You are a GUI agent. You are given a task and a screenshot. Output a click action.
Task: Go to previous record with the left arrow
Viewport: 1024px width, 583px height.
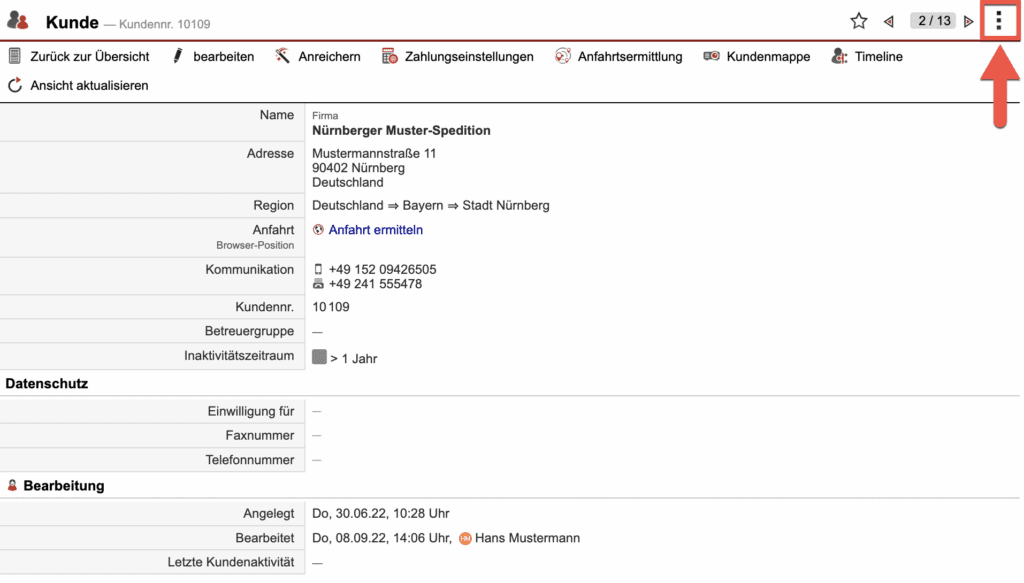coord(888,19)
